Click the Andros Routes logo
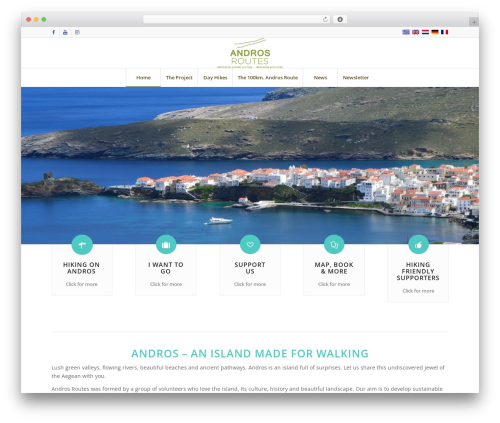 click(x=250, y=53)
